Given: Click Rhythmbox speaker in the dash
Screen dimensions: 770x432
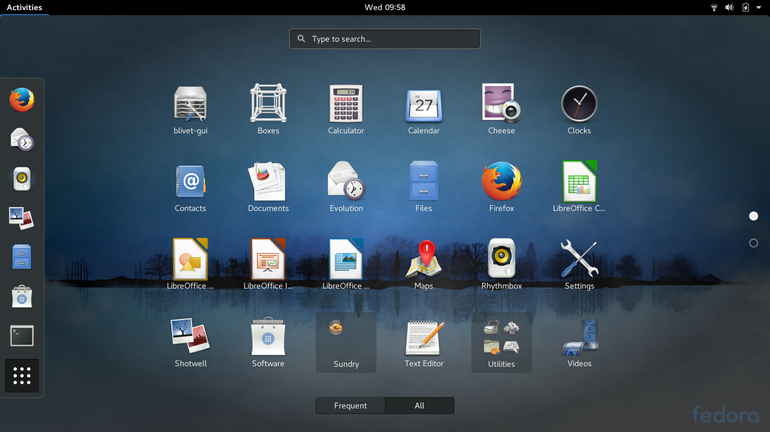Looking at the screenshot, I should tap(22, 179).
